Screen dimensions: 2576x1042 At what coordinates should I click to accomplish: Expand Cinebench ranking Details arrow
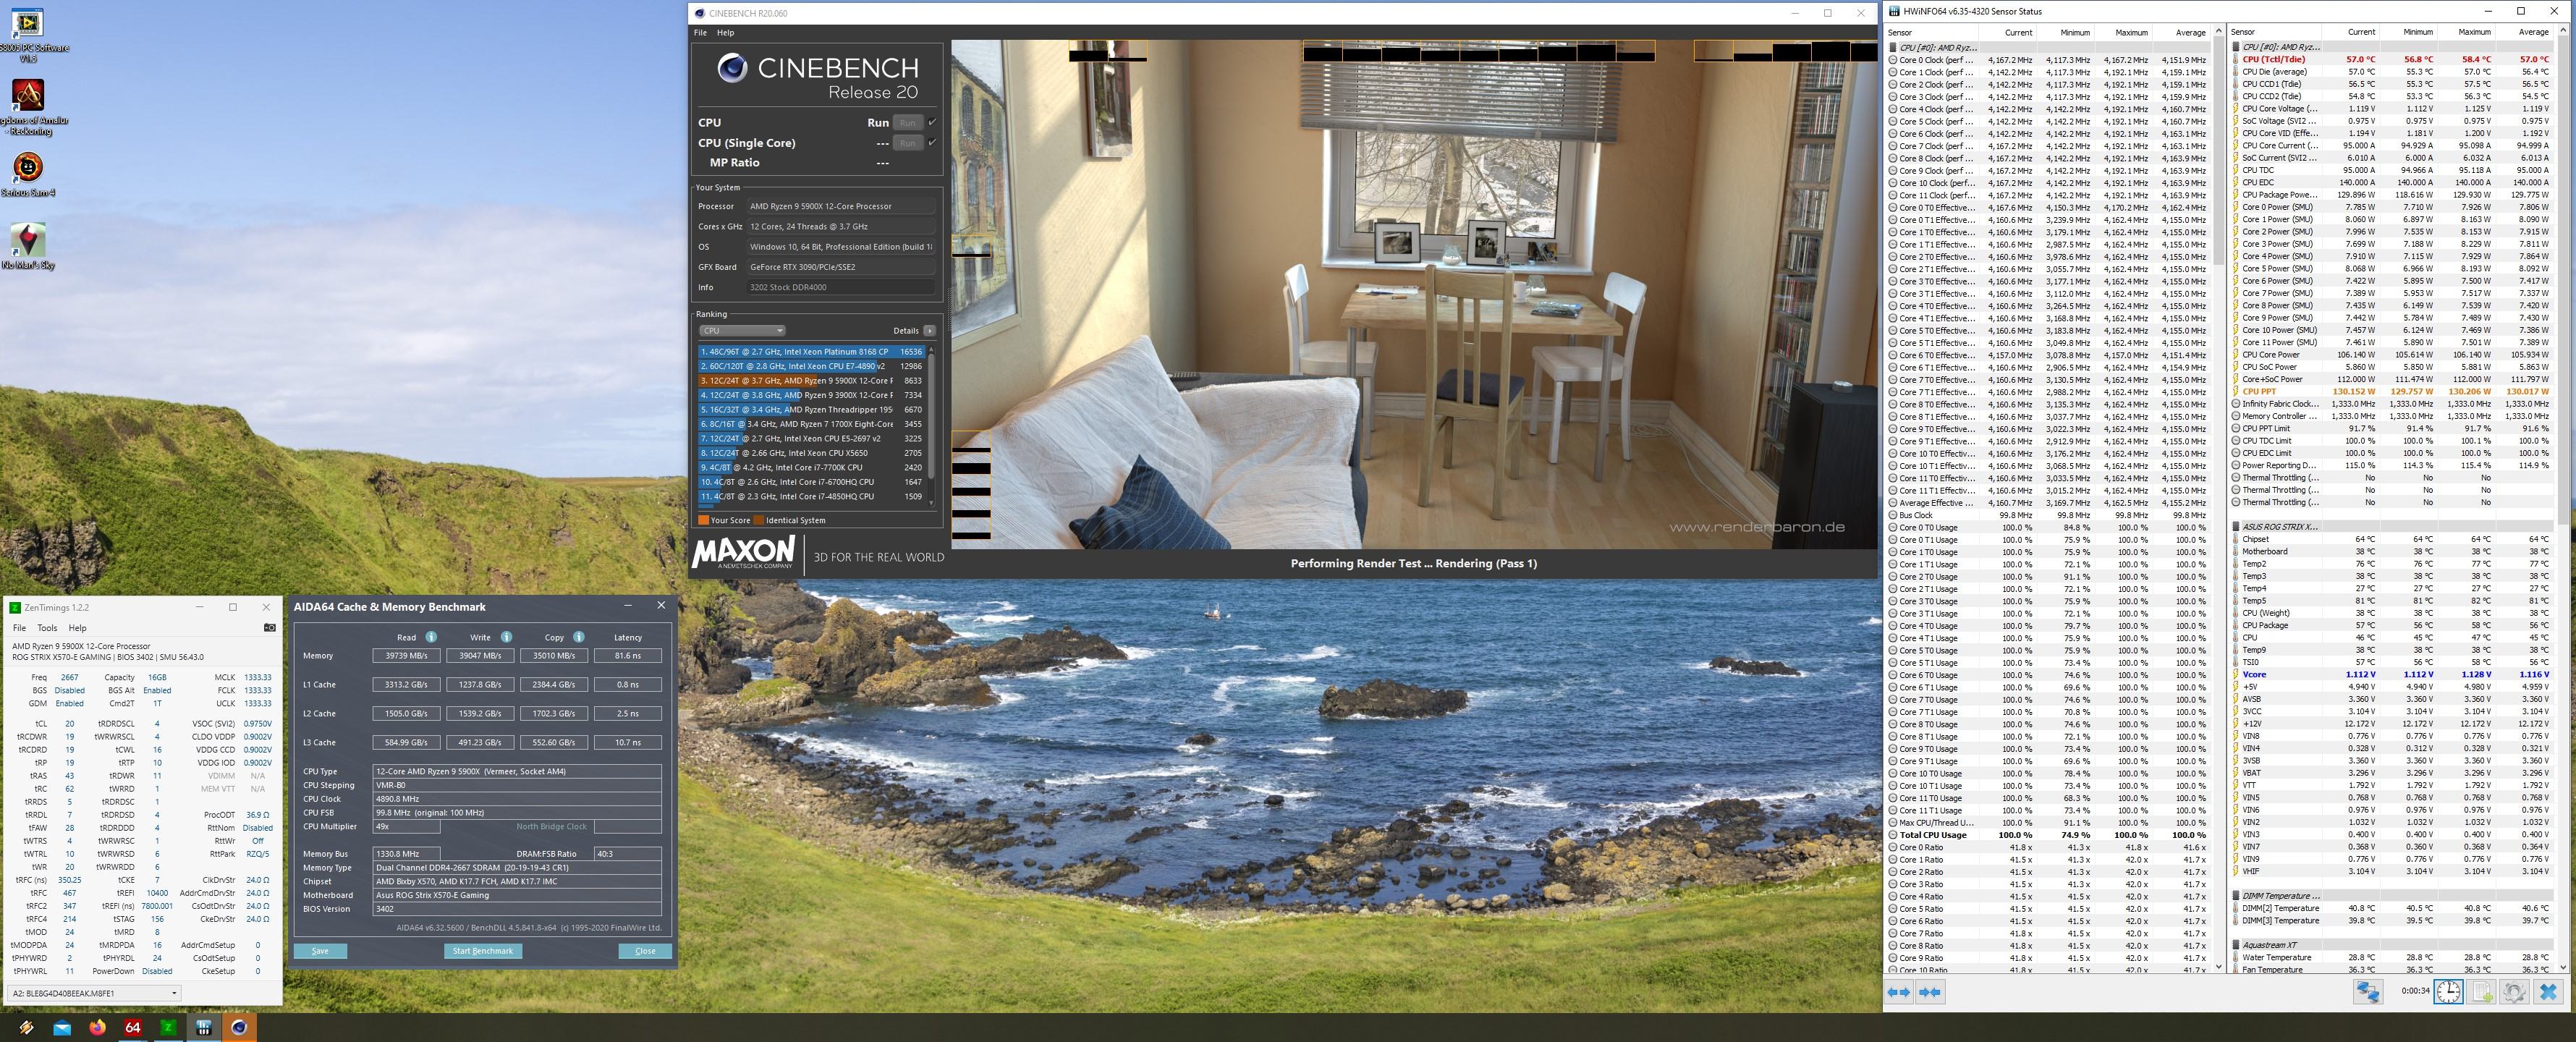pyautogui.click(x=930, y=330)
